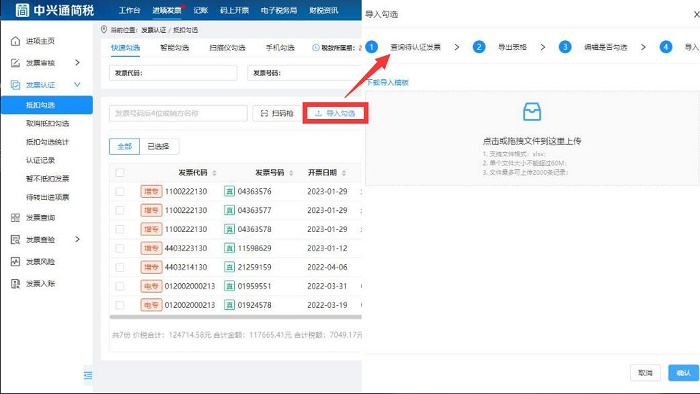This screenshot has width=700, height=394.
Task: Check the row for invoice 04363576
Action: coord(120,191)
